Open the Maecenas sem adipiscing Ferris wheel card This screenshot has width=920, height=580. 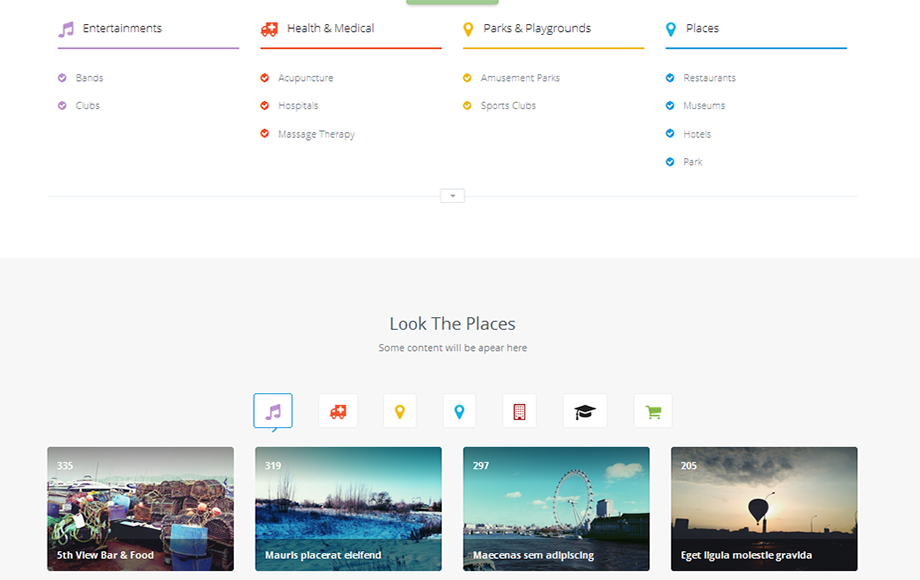coord(556,508)
